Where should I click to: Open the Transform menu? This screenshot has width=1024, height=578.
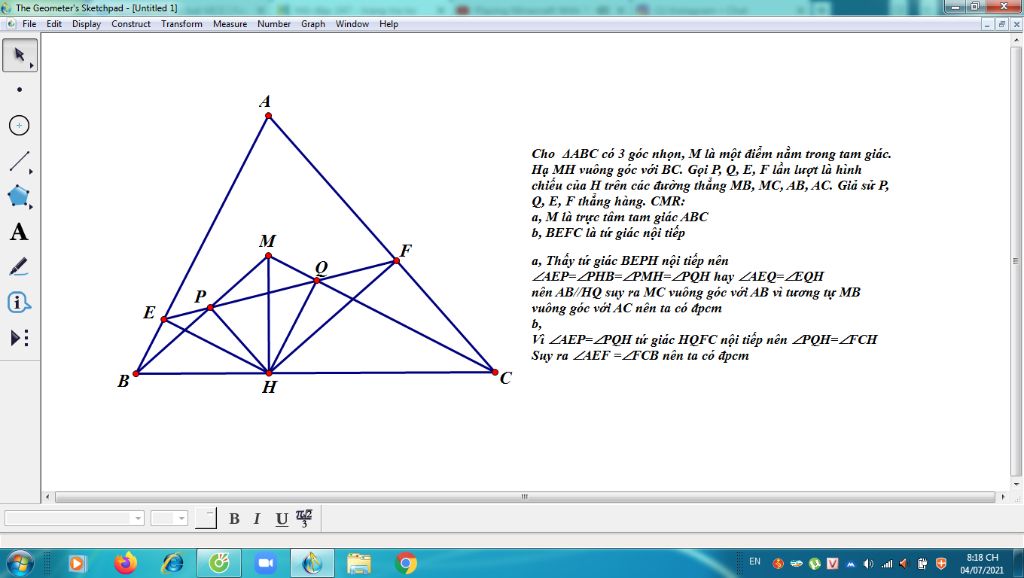click(x=182, y=24)
